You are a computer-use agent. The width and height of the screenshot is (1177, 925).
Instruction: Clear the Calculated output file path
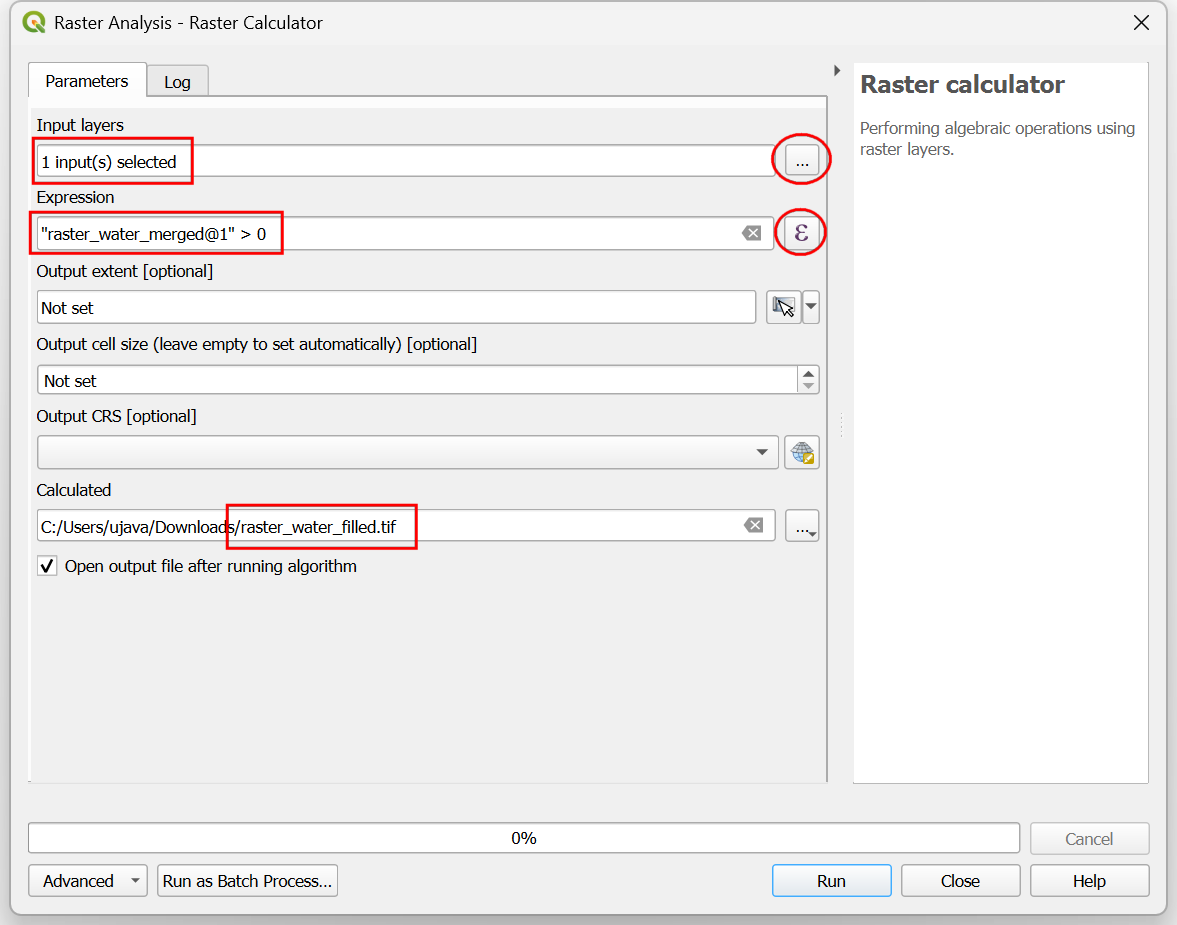pyautogui.click(x=753, y=526)
